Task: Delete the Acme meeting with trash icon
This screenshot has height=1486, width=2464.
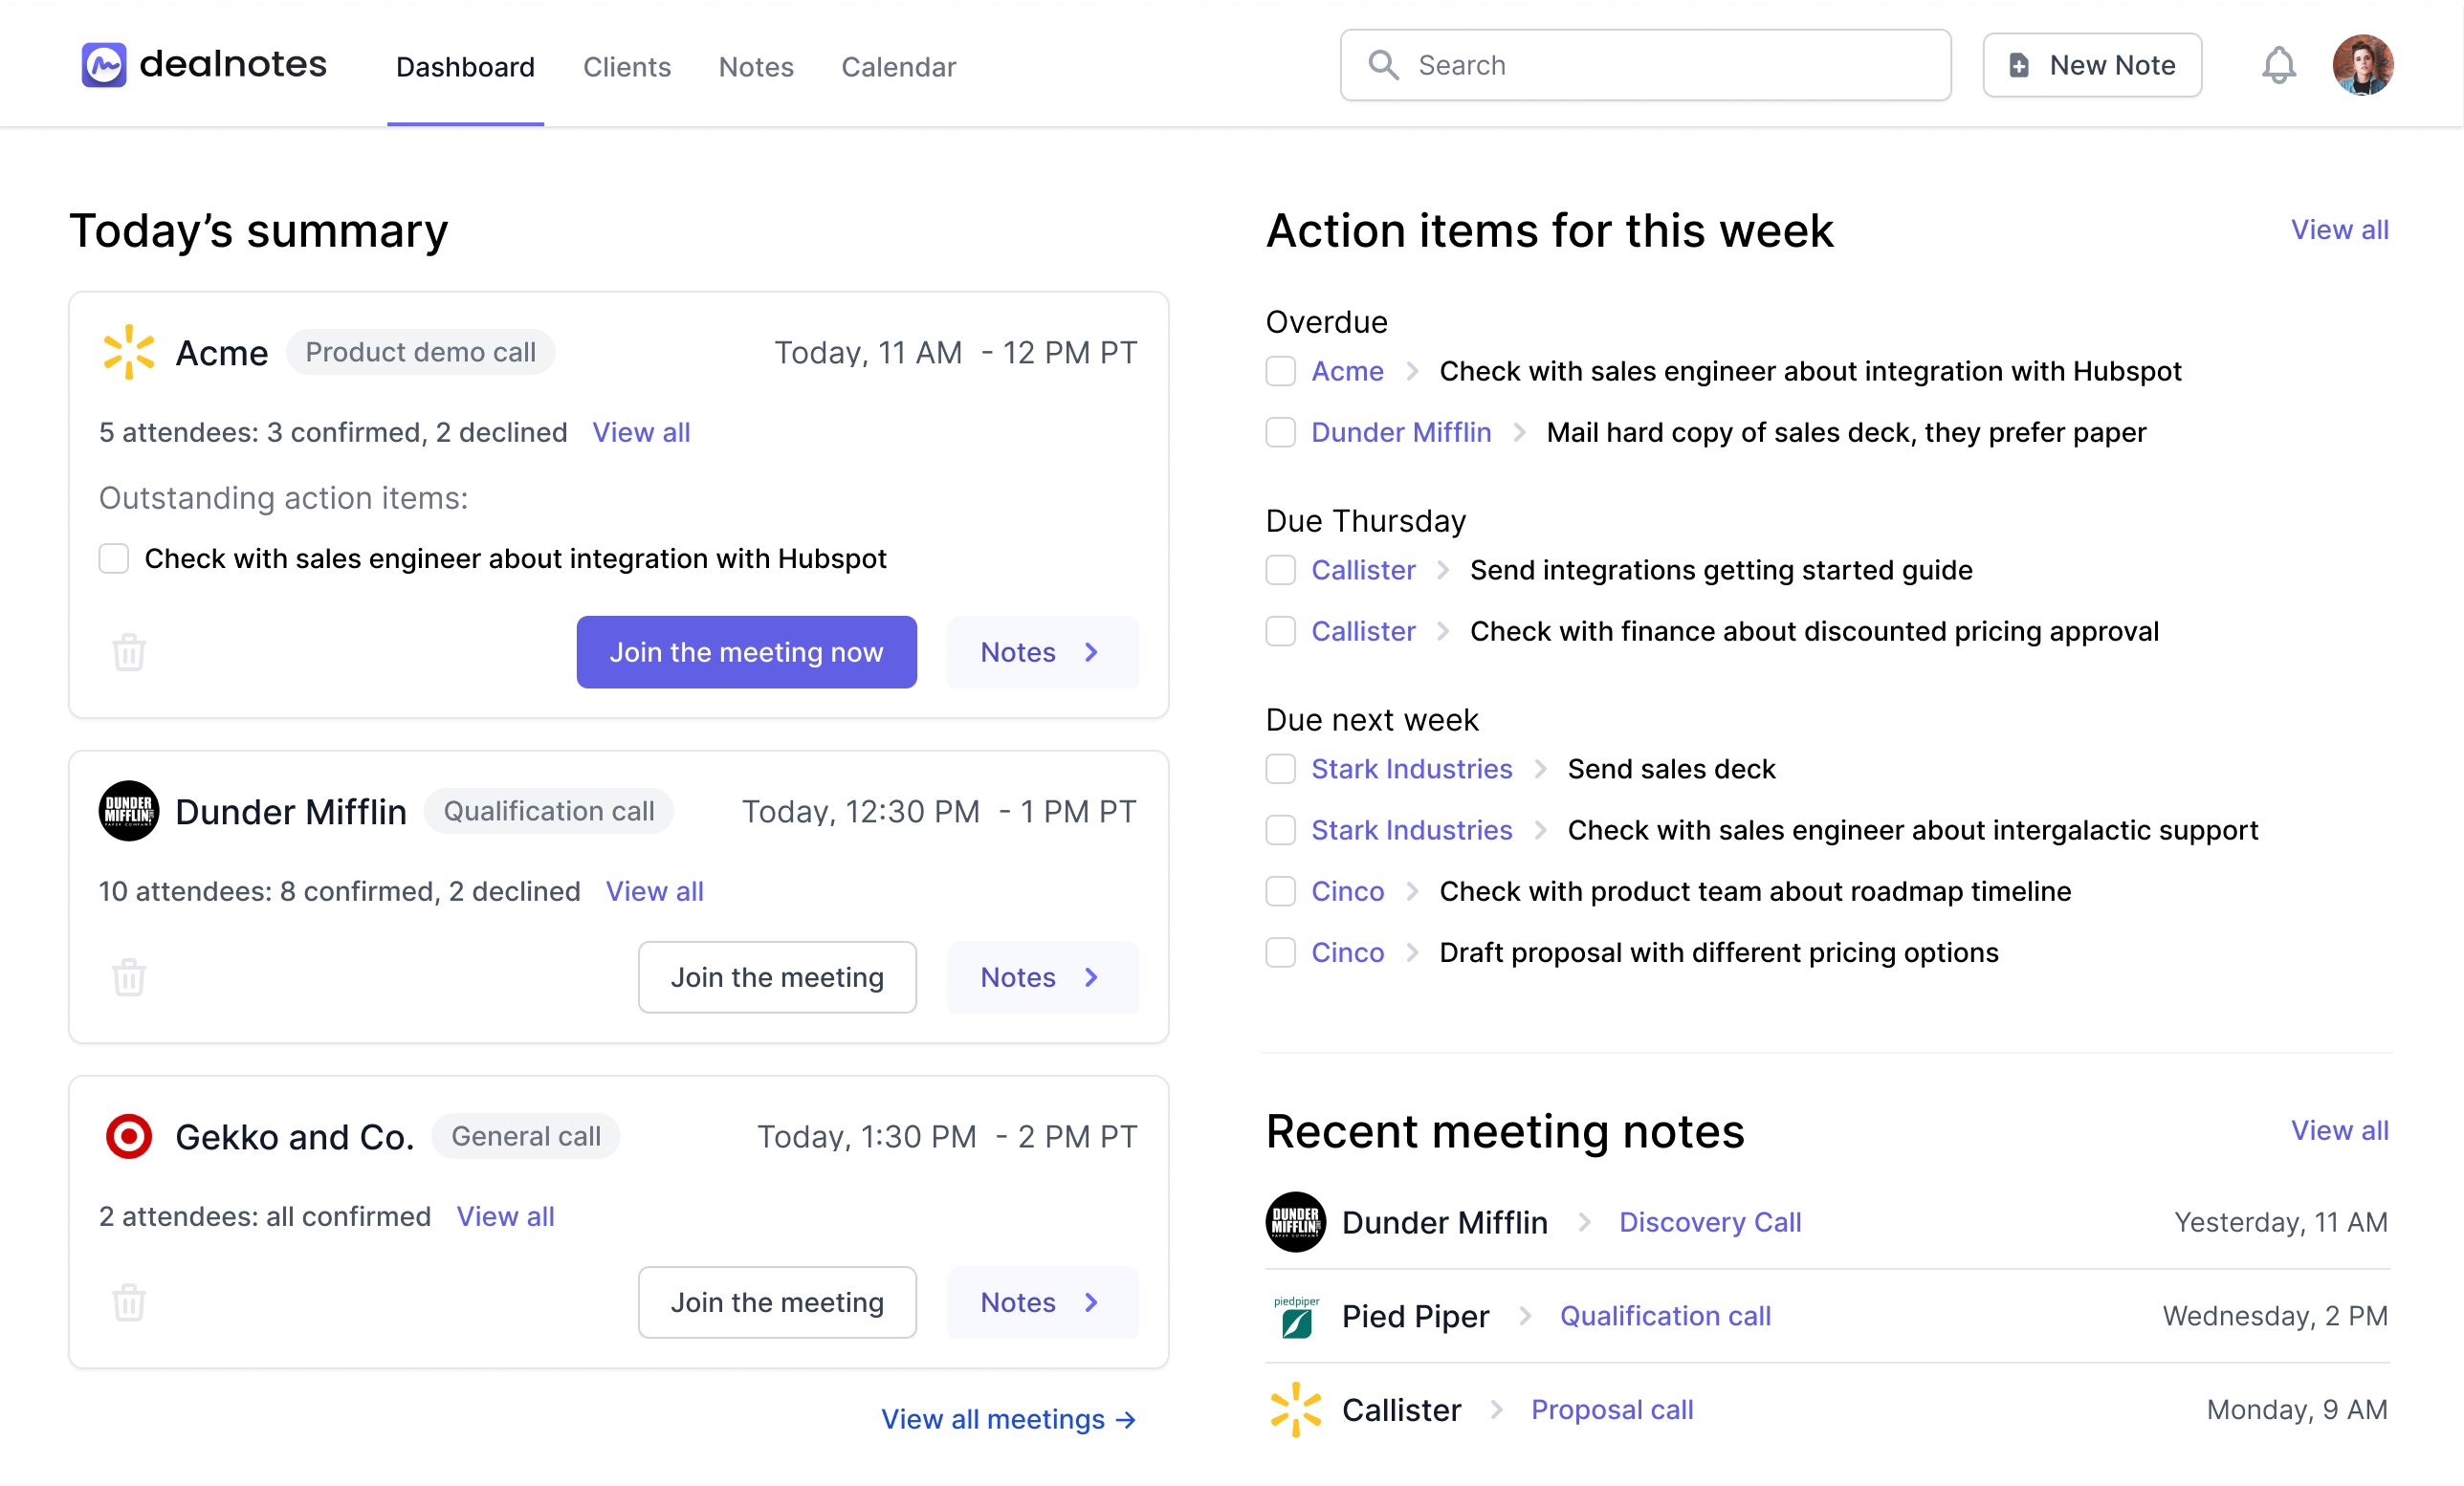Action: (129, 652)
